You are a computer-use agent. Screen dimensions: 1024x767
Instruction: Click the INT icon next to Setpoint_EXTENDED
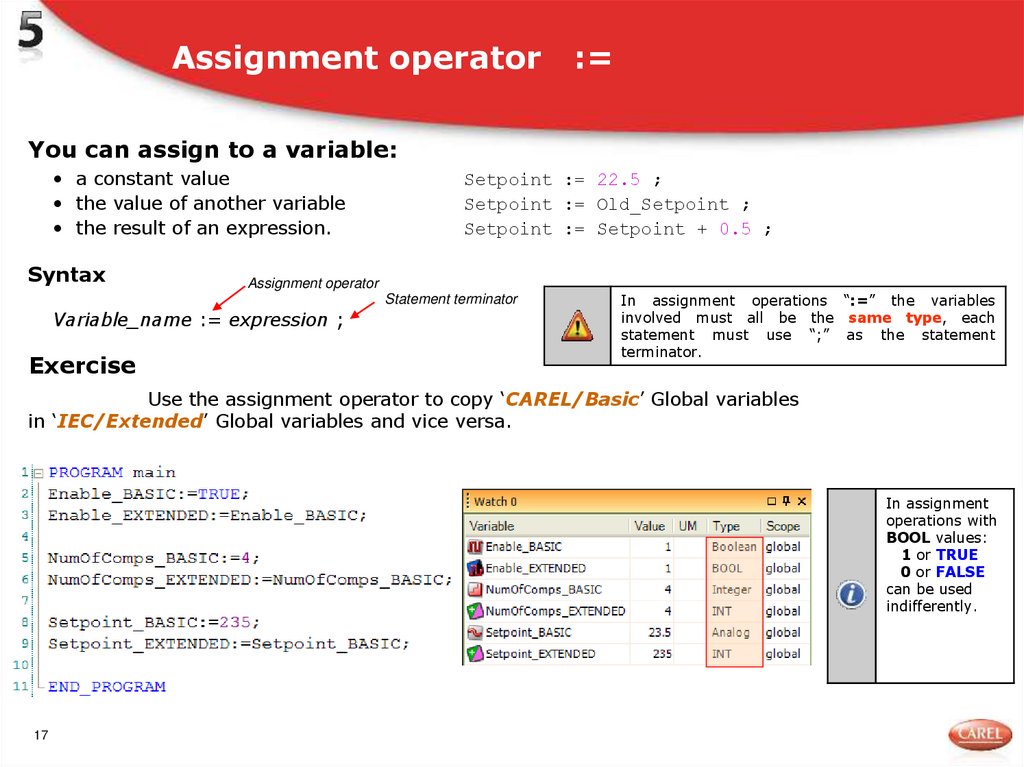point(474,653)
